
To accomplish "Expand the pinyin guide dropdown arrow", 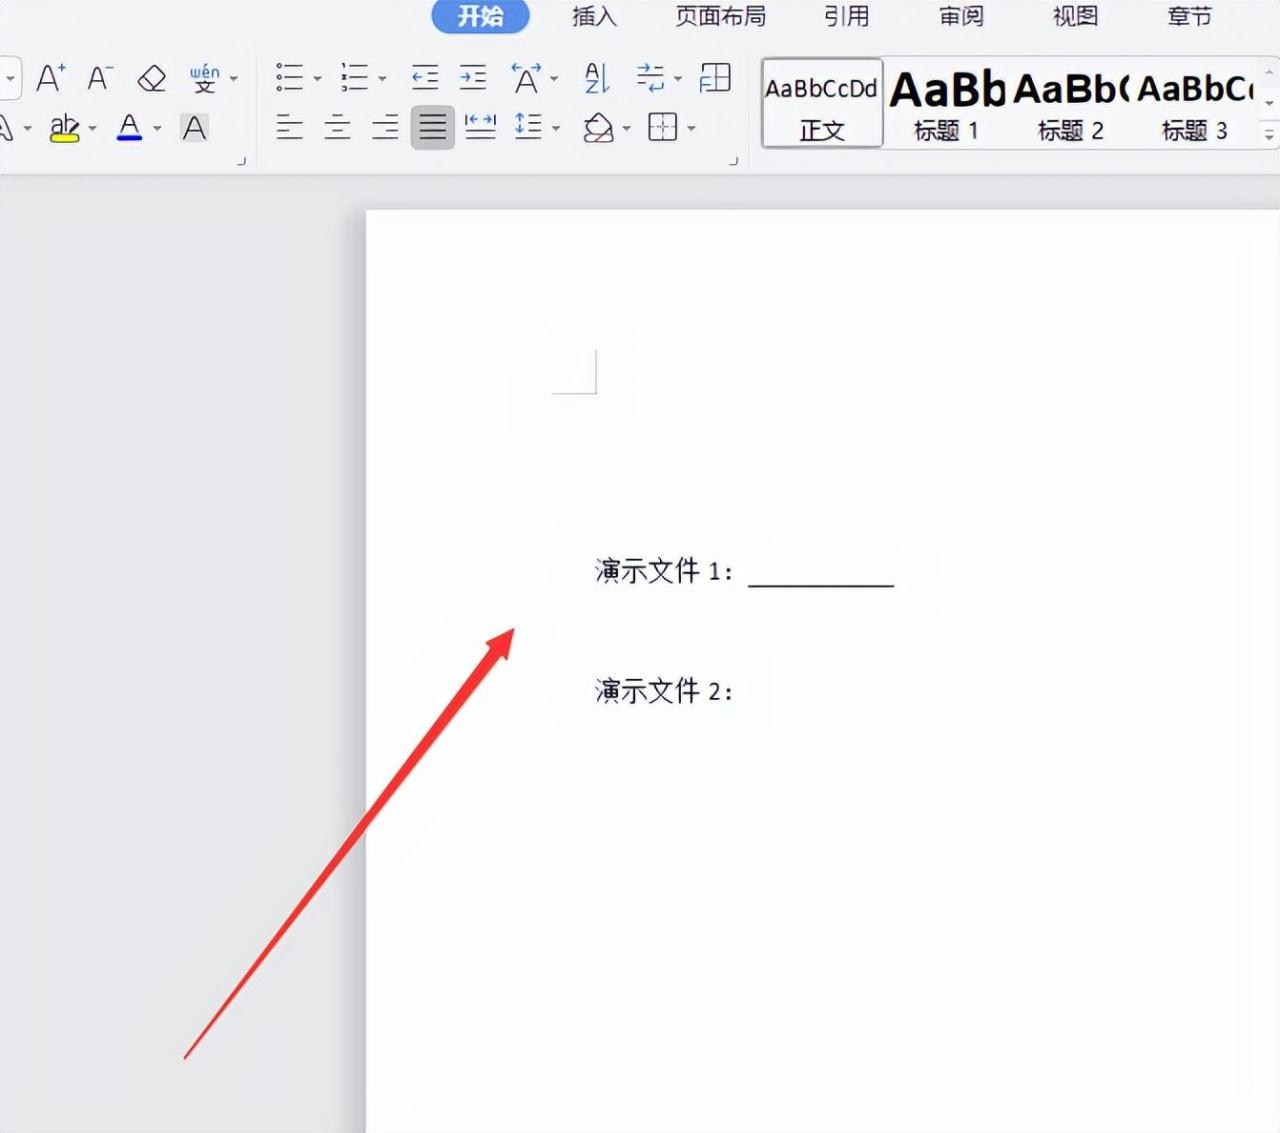I will (234, 78).
